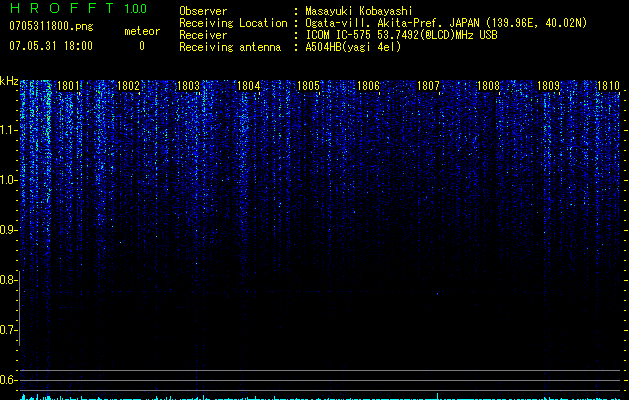Click the Observer label

[x=203, y=11]
